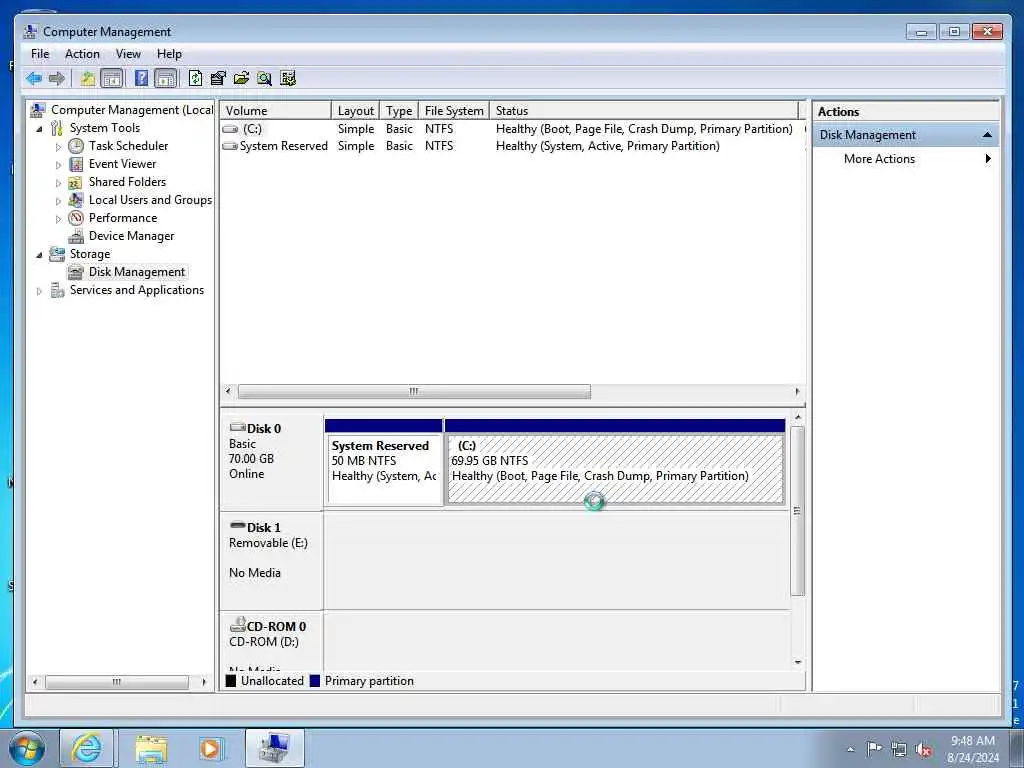Collapse the Storage node arrow
This screenshot has height=768, width=1024.
[39, 255]
